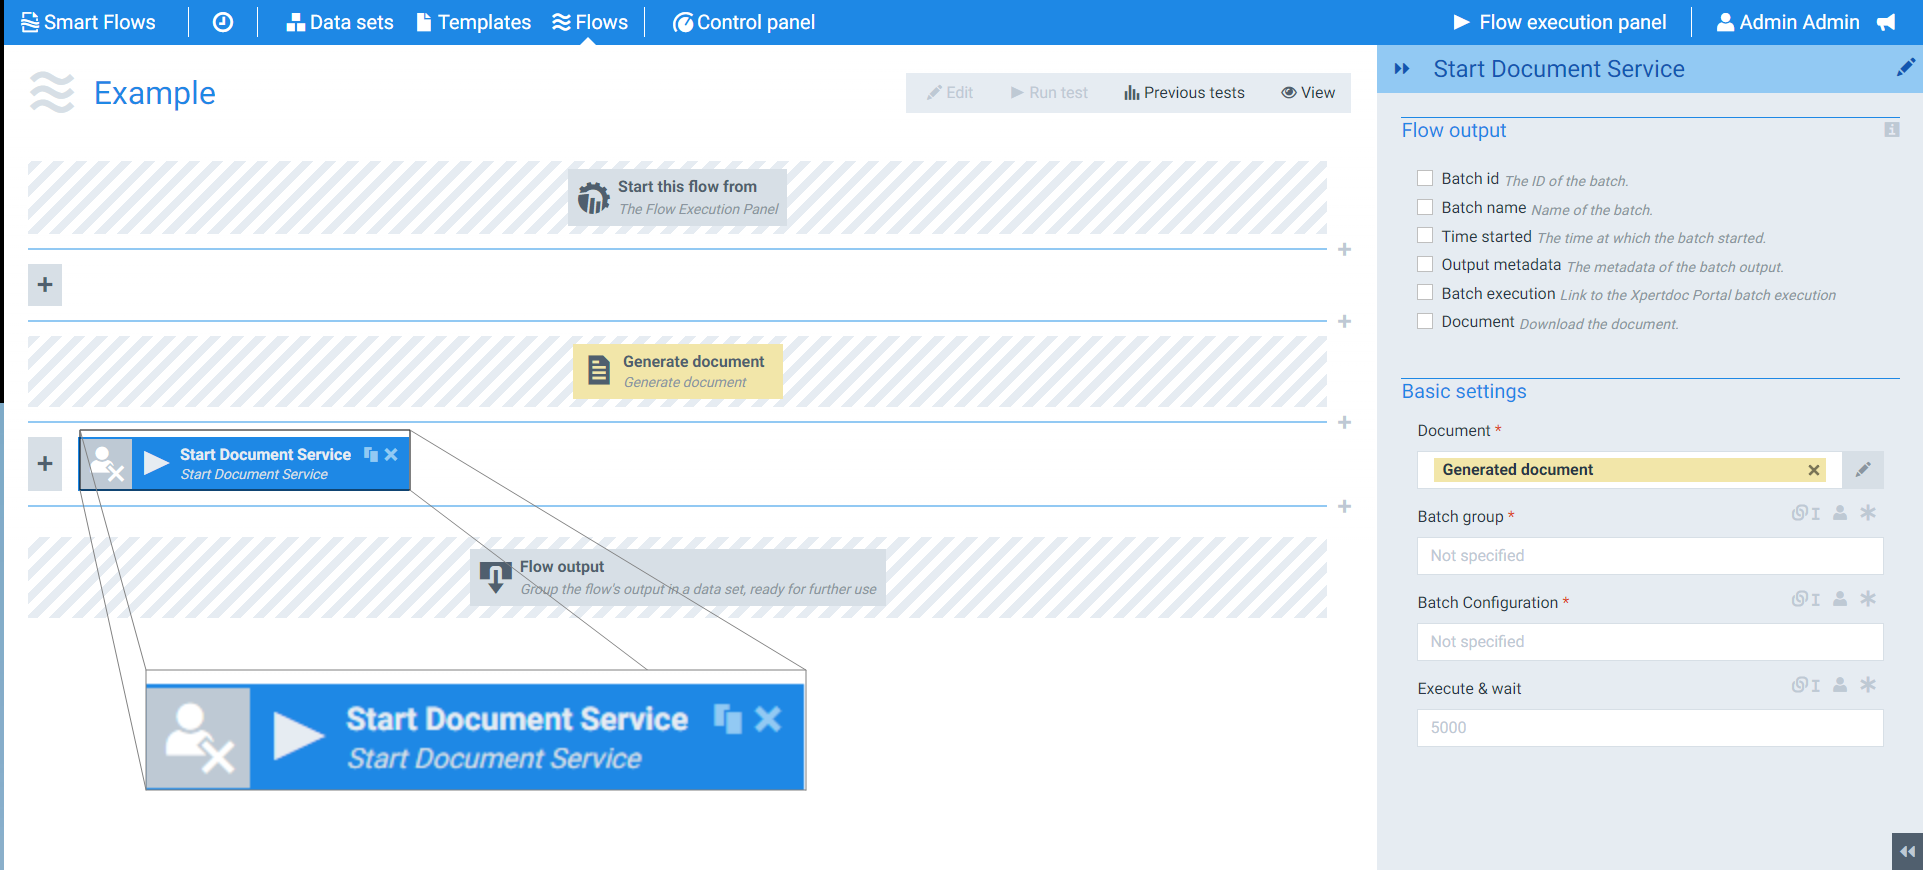Open the Data sets menu
Image resolution: width=1923 pixels, height=870 pixels.
[x=340, y=22]
